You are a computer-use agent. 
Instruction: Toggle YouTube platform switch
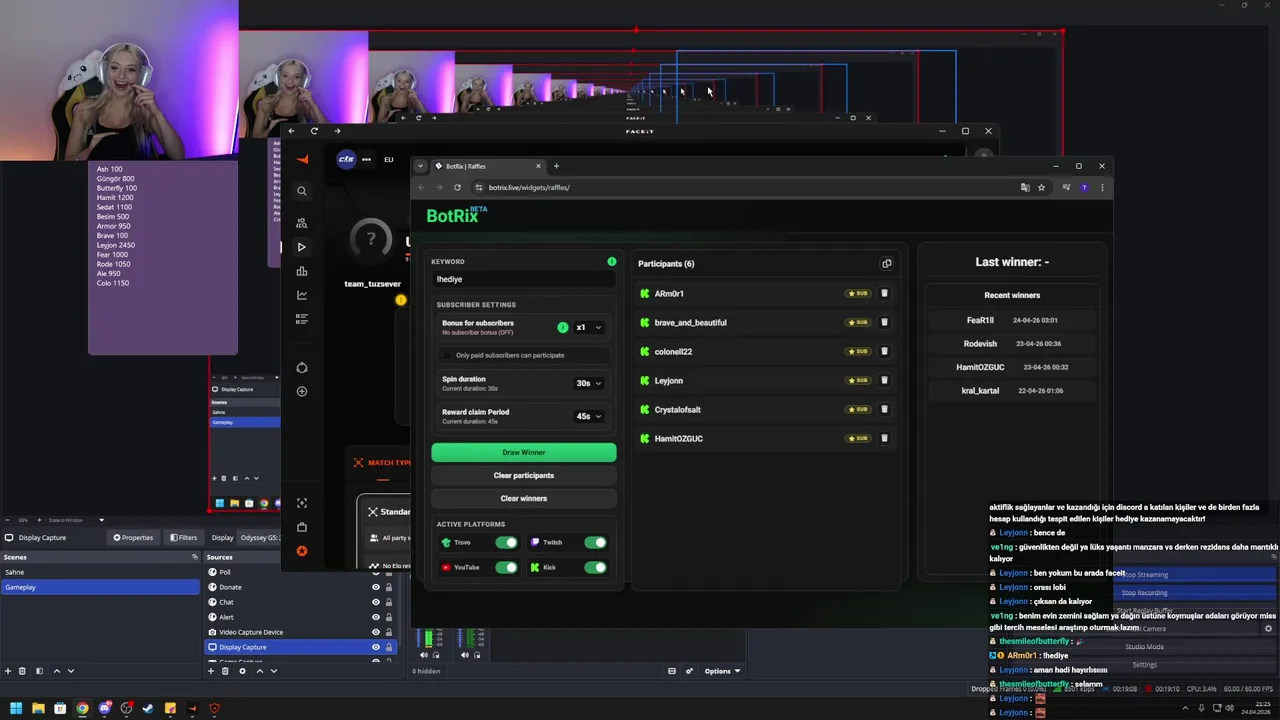point(507,567)
